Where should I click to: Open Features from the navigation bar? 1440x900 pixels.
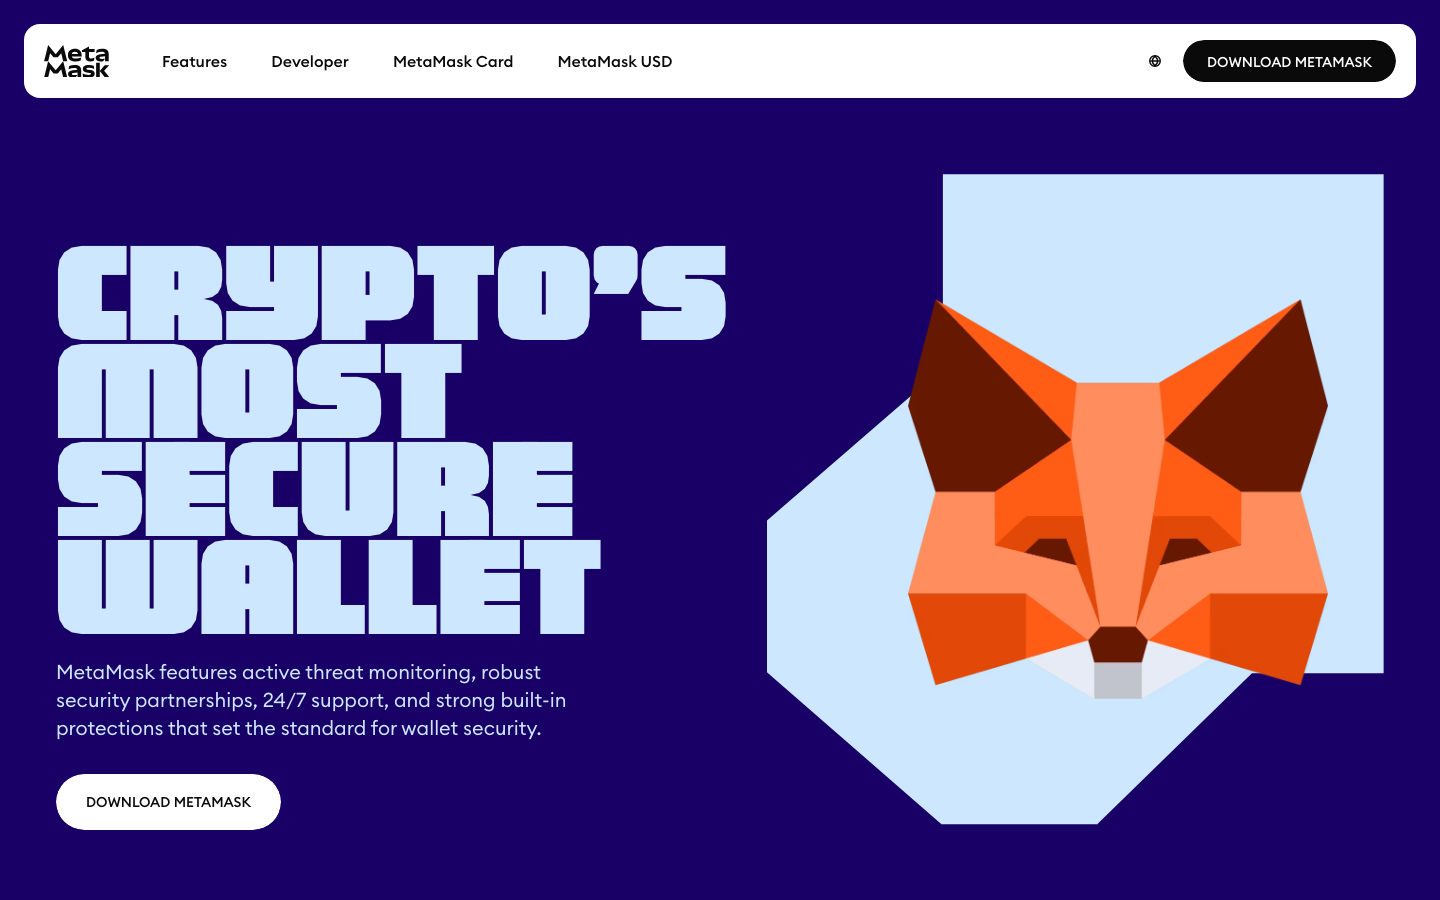coord(194,61)
